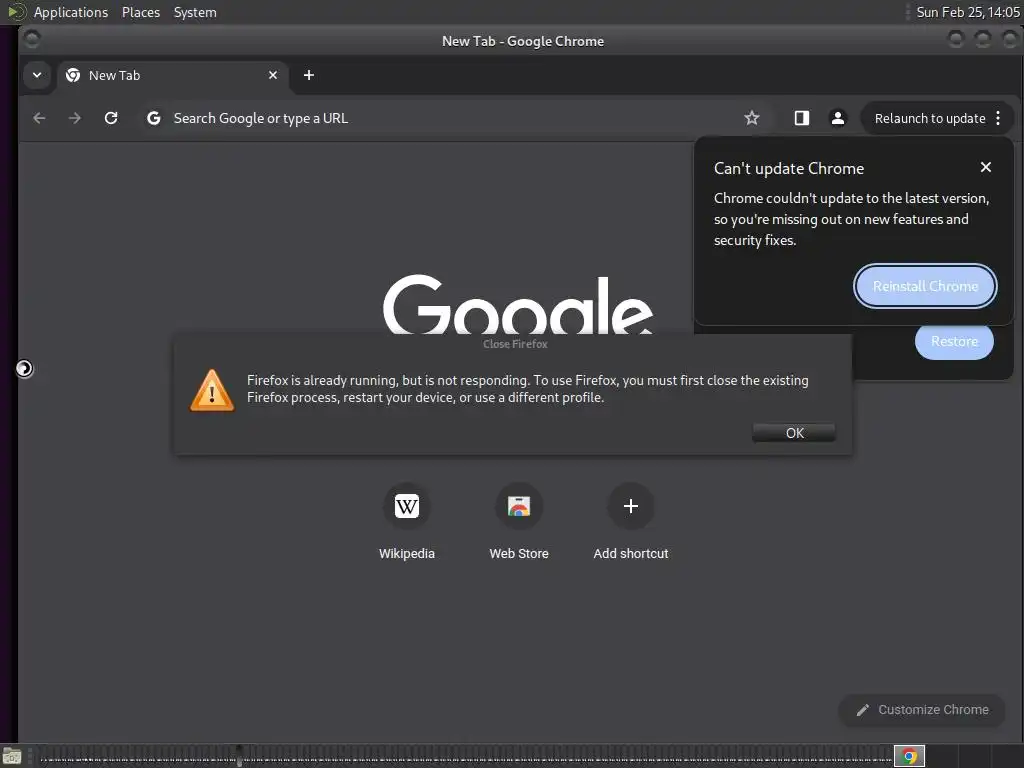Open the Wikipedia shortcut

[406, 522]
